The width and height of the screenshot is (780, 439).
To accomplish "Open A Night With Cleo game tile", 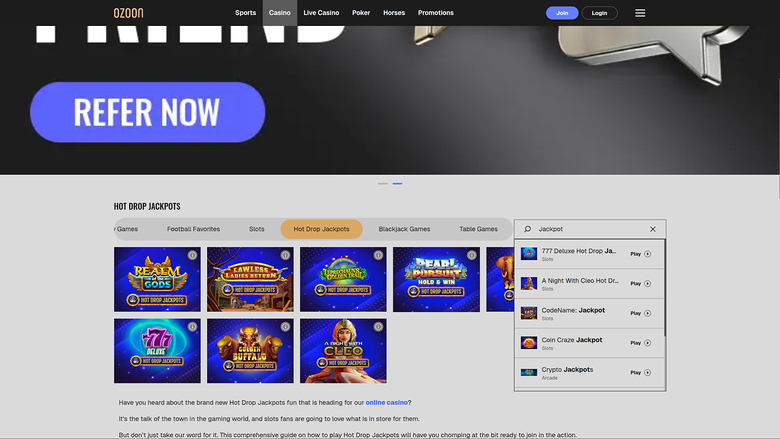I will click(343, 351).
